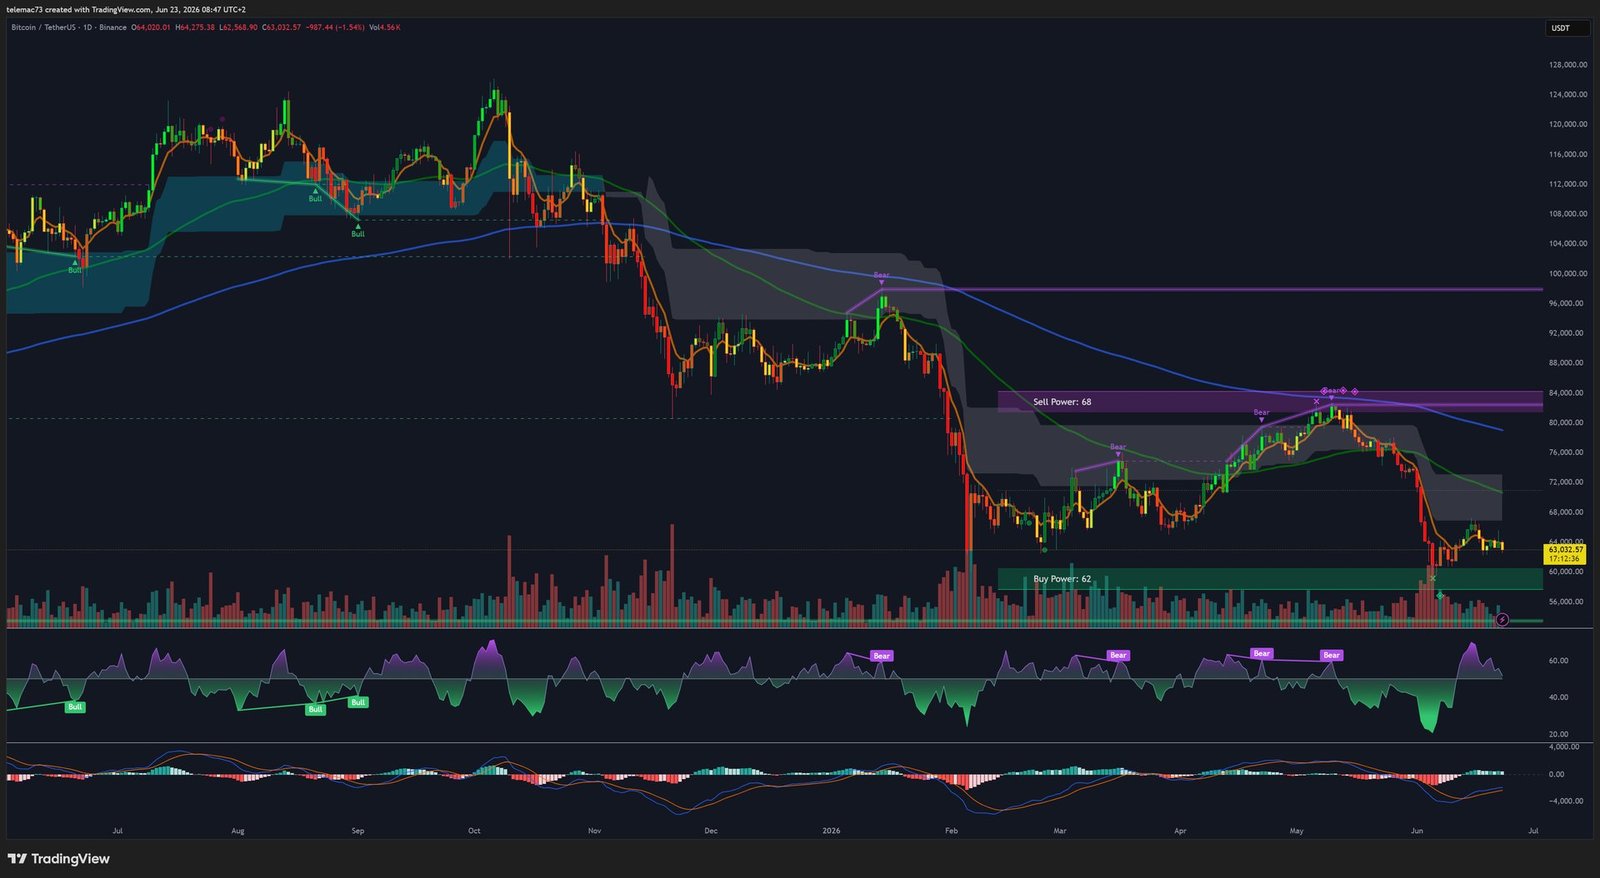Click the Feb label on time axis
Screen dimensions: 1600x878
coord(951,831)
